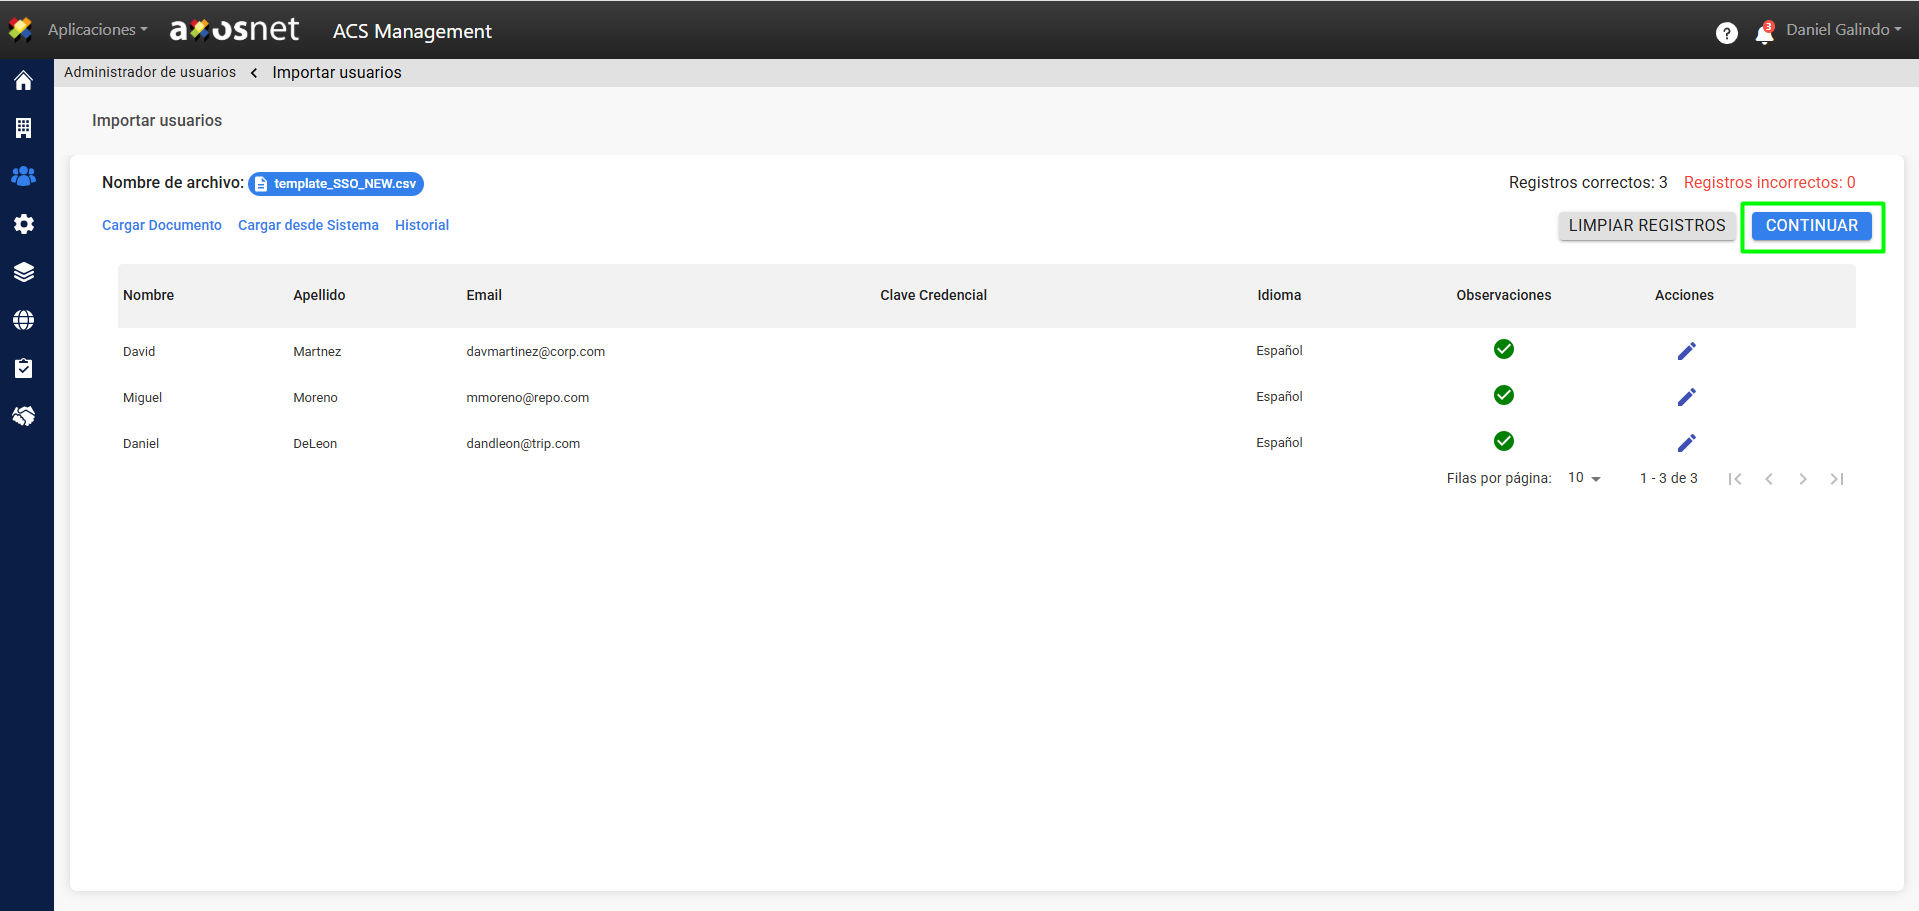This screenshot has height=911, width=1919.
Task: Open the building/companies sidebar icon
Action: click(24, 128)
